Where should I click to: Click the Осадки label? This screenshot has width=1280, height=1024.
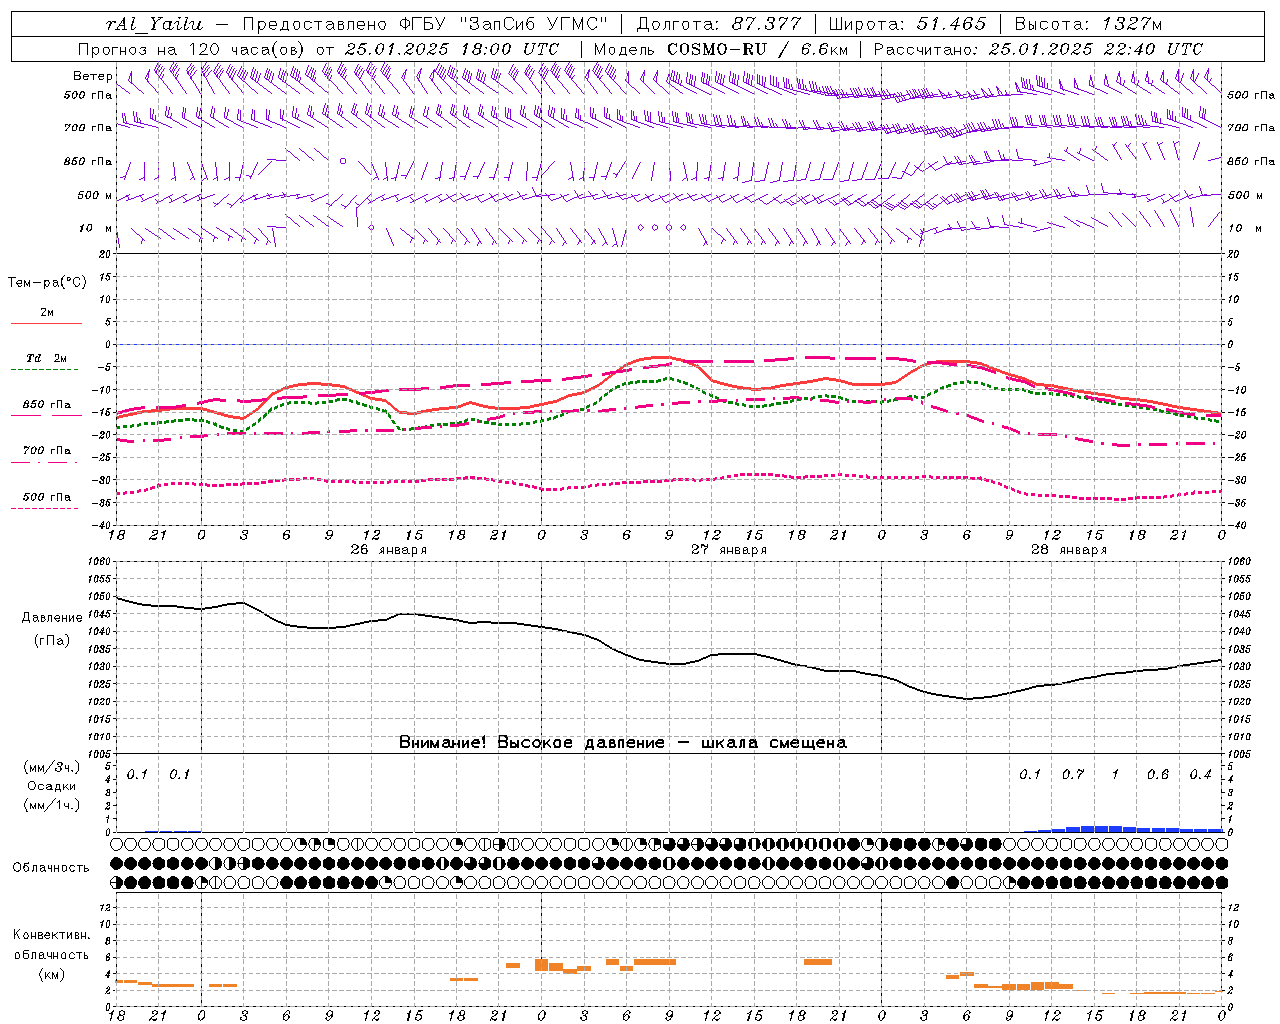pyautogui.click(x=52, y=786)
